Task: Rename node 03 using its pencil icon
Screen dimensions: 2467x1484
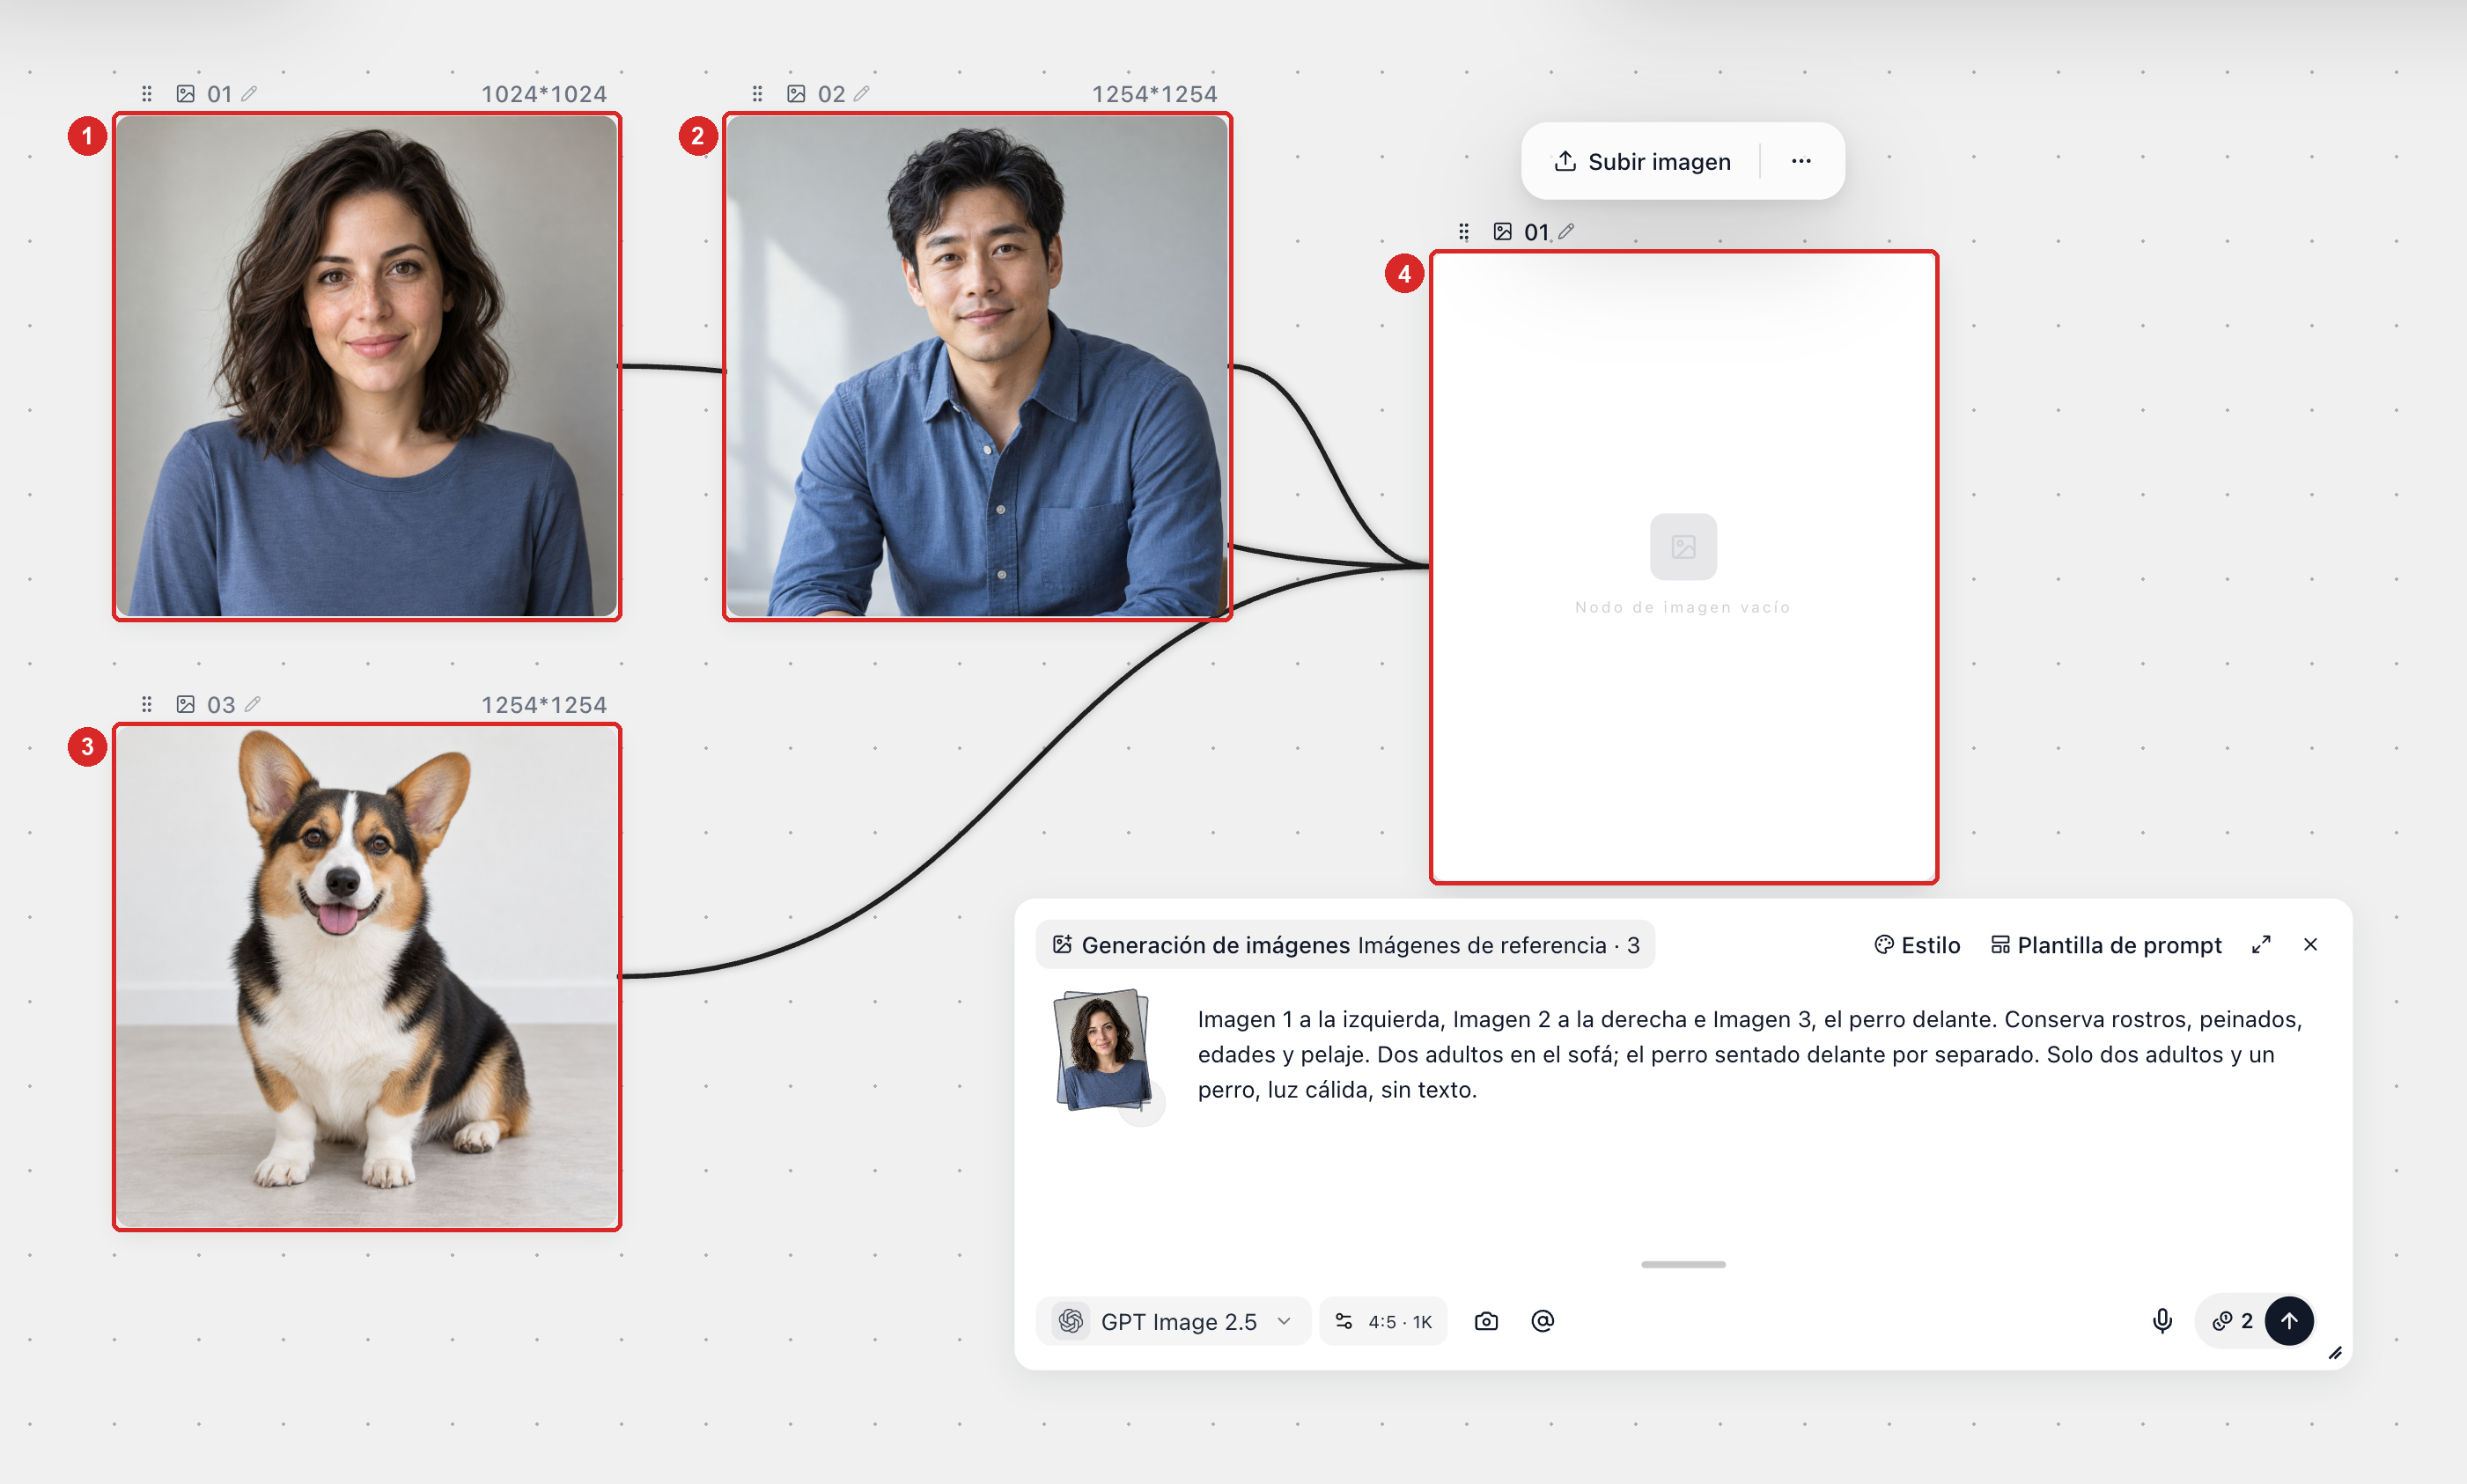Action: [253, 704]
